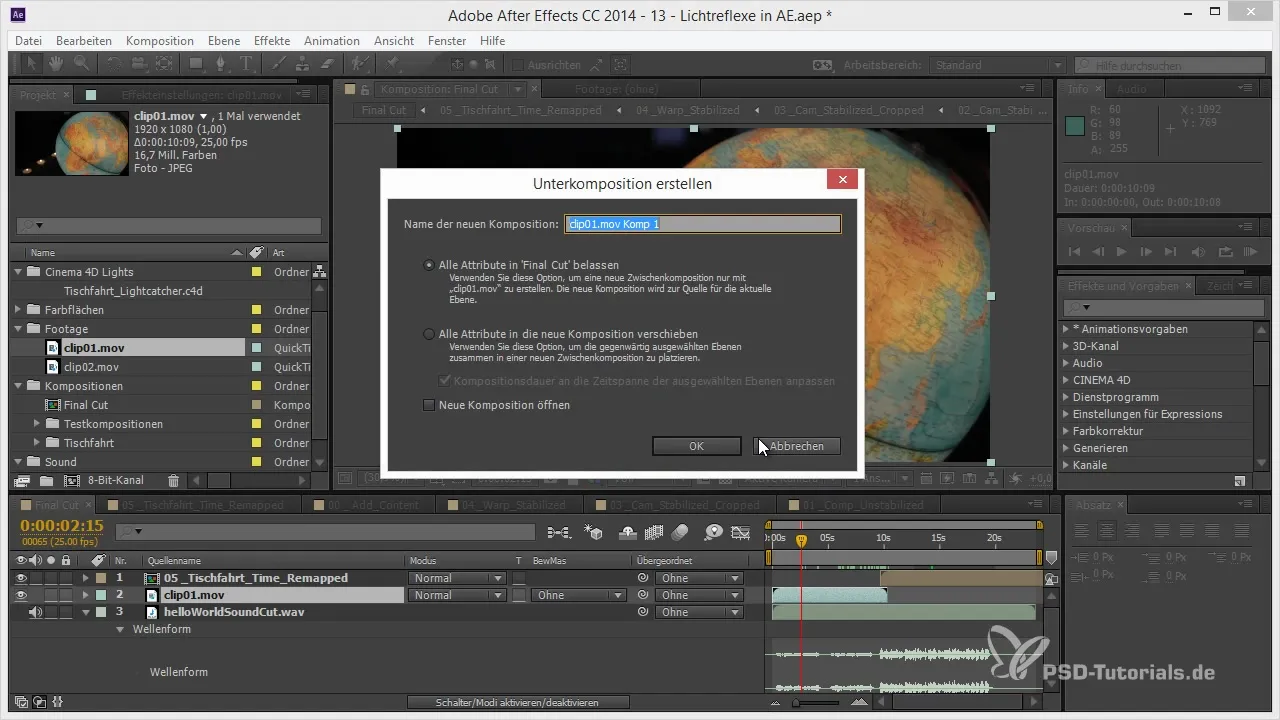Click the new folder icon in Project panel
The image size is (1280, 720).
click(46, 481)
